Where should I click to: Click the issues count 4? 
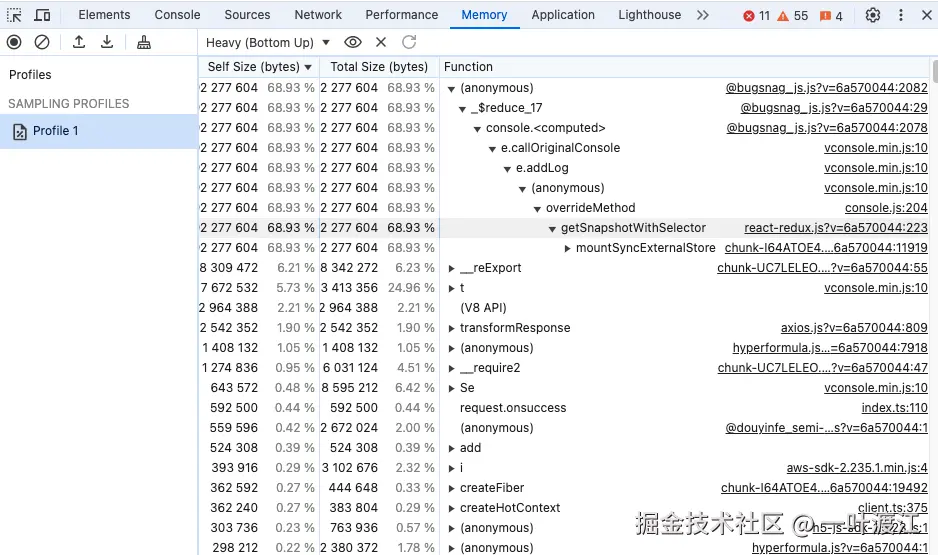click(832, 16)
